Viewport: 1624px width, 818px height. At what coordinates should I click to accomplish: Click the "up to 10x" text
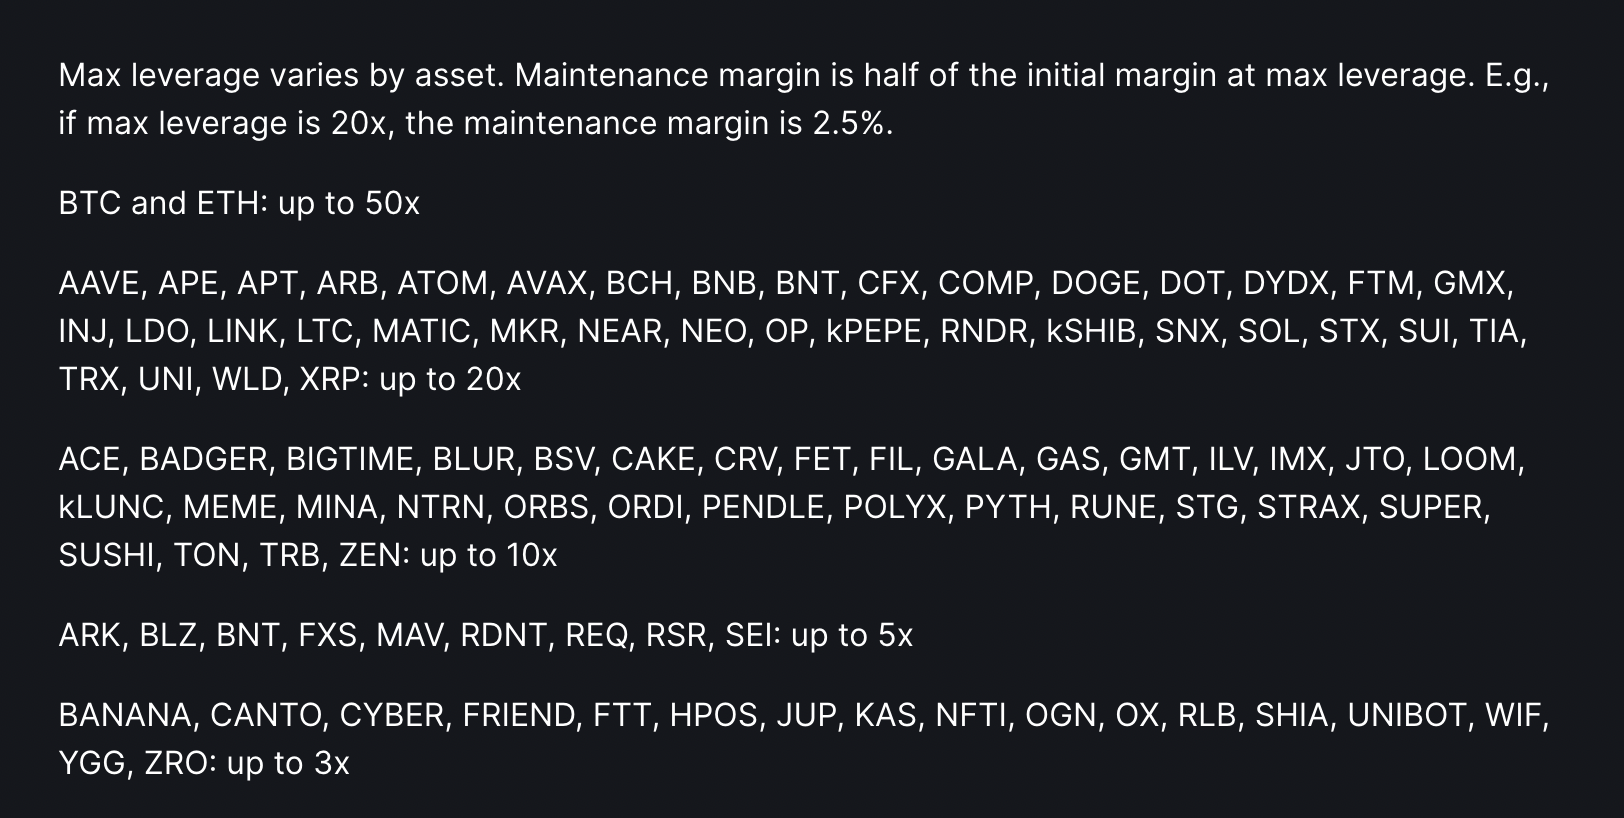[x=488, y=555]
